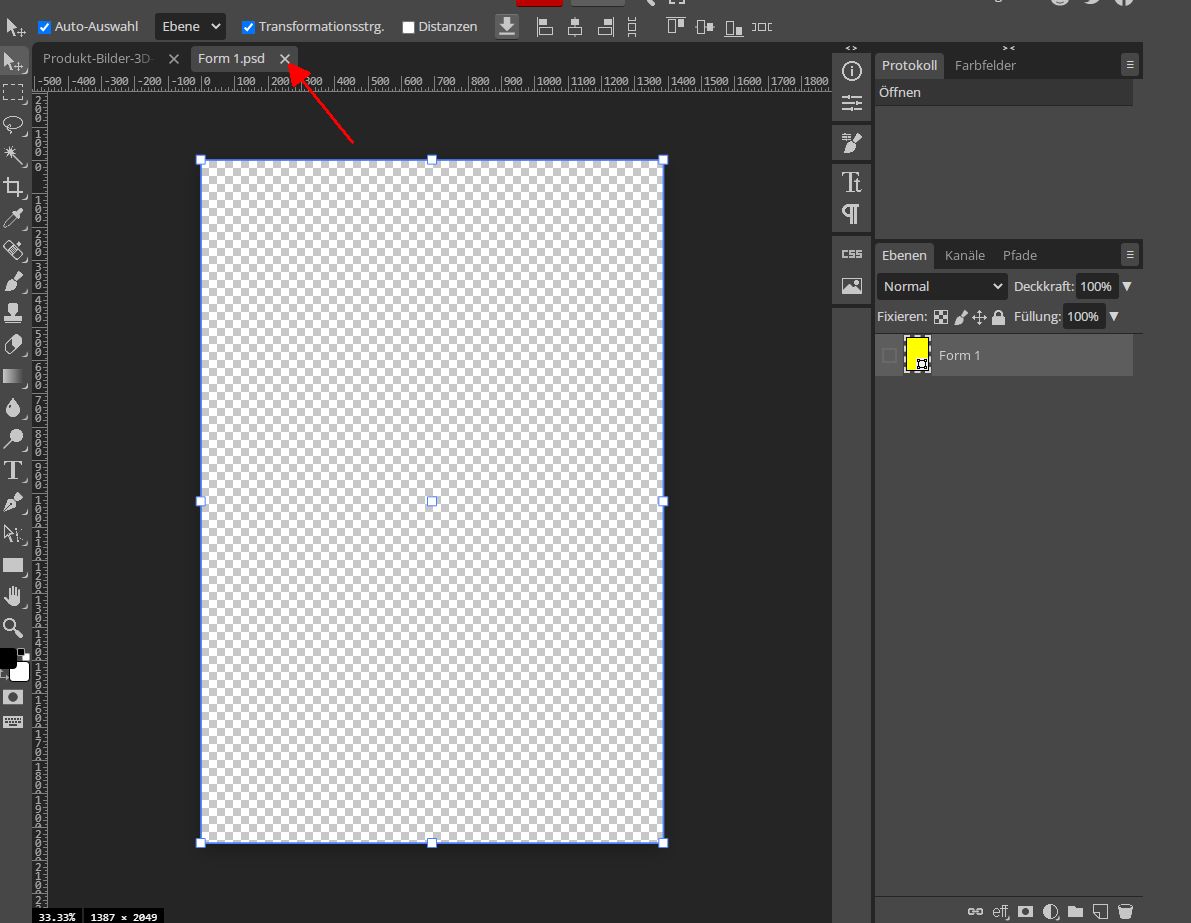Select the Brush tool
This screenshot has width=1191, height=923.
coord(13,281)
